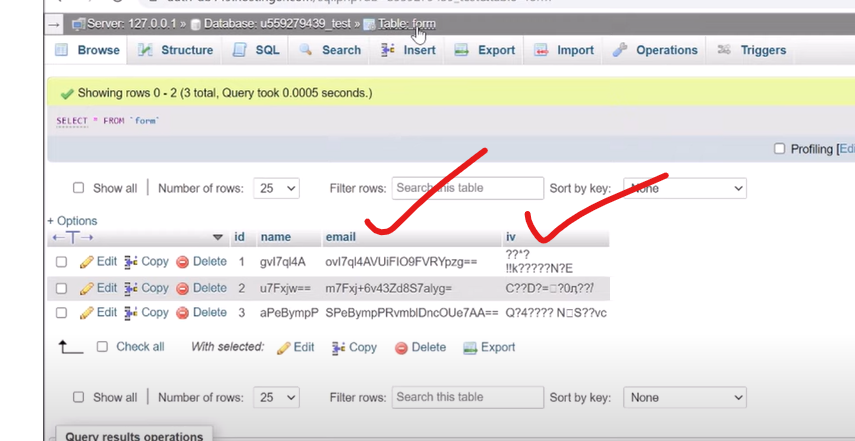Click the Export icon below the table
Viewport: 855px width, 441px height.
pos(470,348)
